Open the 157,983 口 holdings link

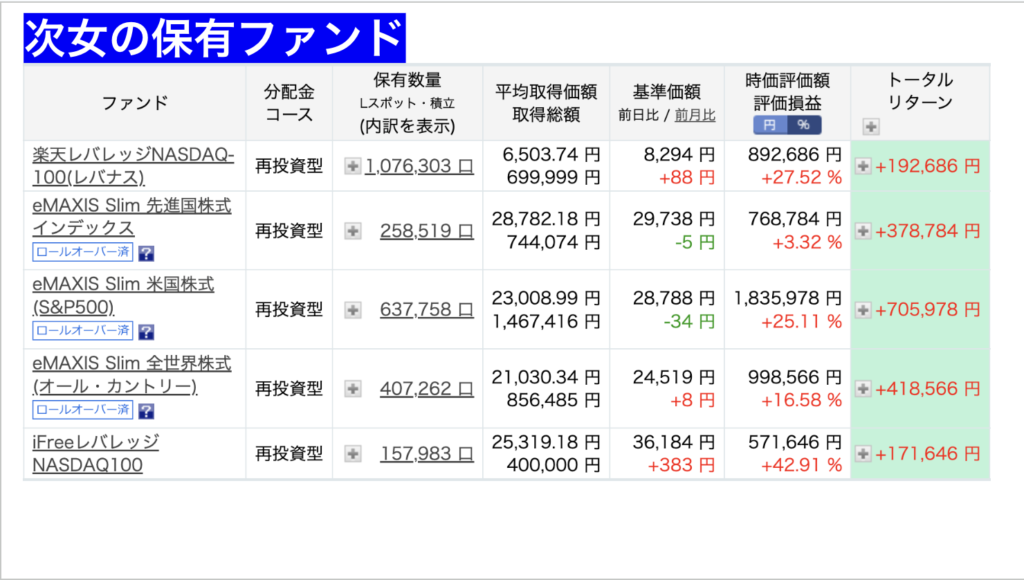[427, 453]
